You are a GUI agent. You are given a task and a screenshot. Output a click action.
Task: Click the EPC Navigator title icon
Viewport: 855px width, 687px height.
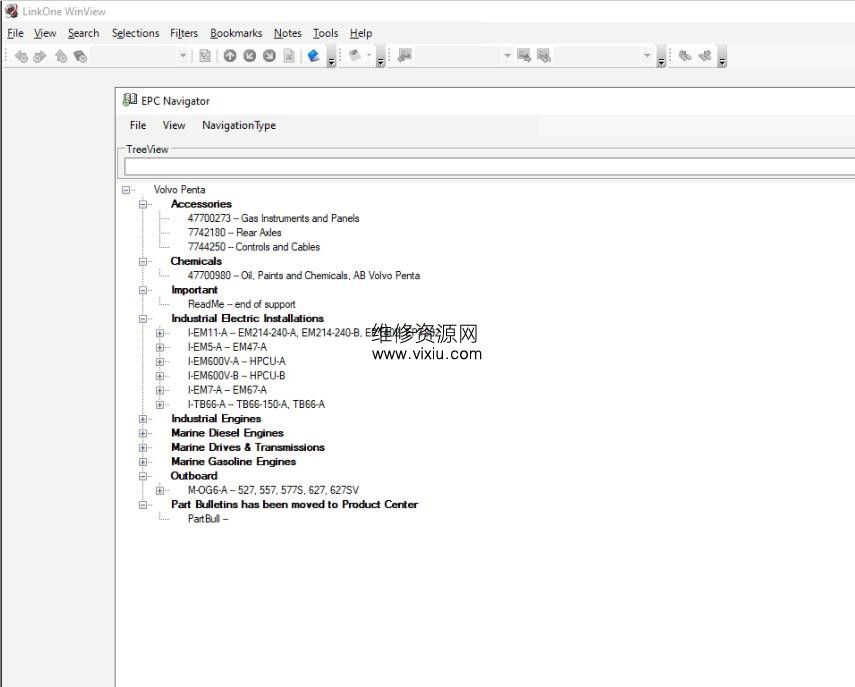pyautogui.click(x=130, y=100)
